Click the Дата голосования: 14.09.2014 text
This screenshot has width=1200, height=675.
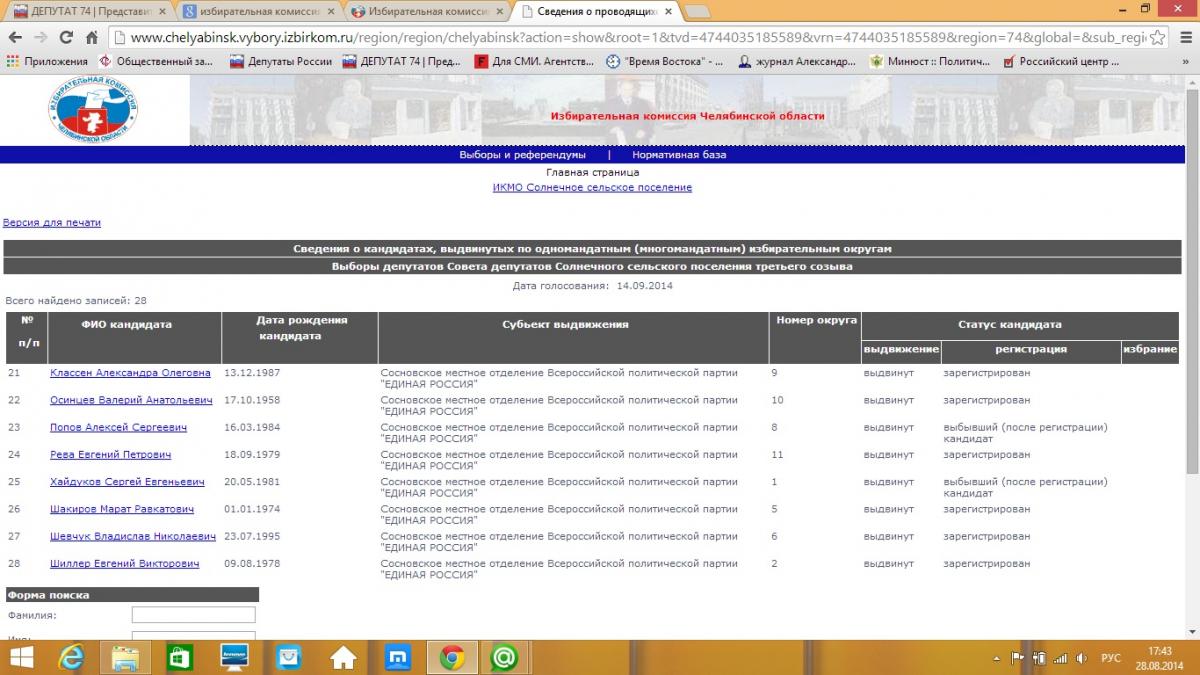click(x=592, y=286)
